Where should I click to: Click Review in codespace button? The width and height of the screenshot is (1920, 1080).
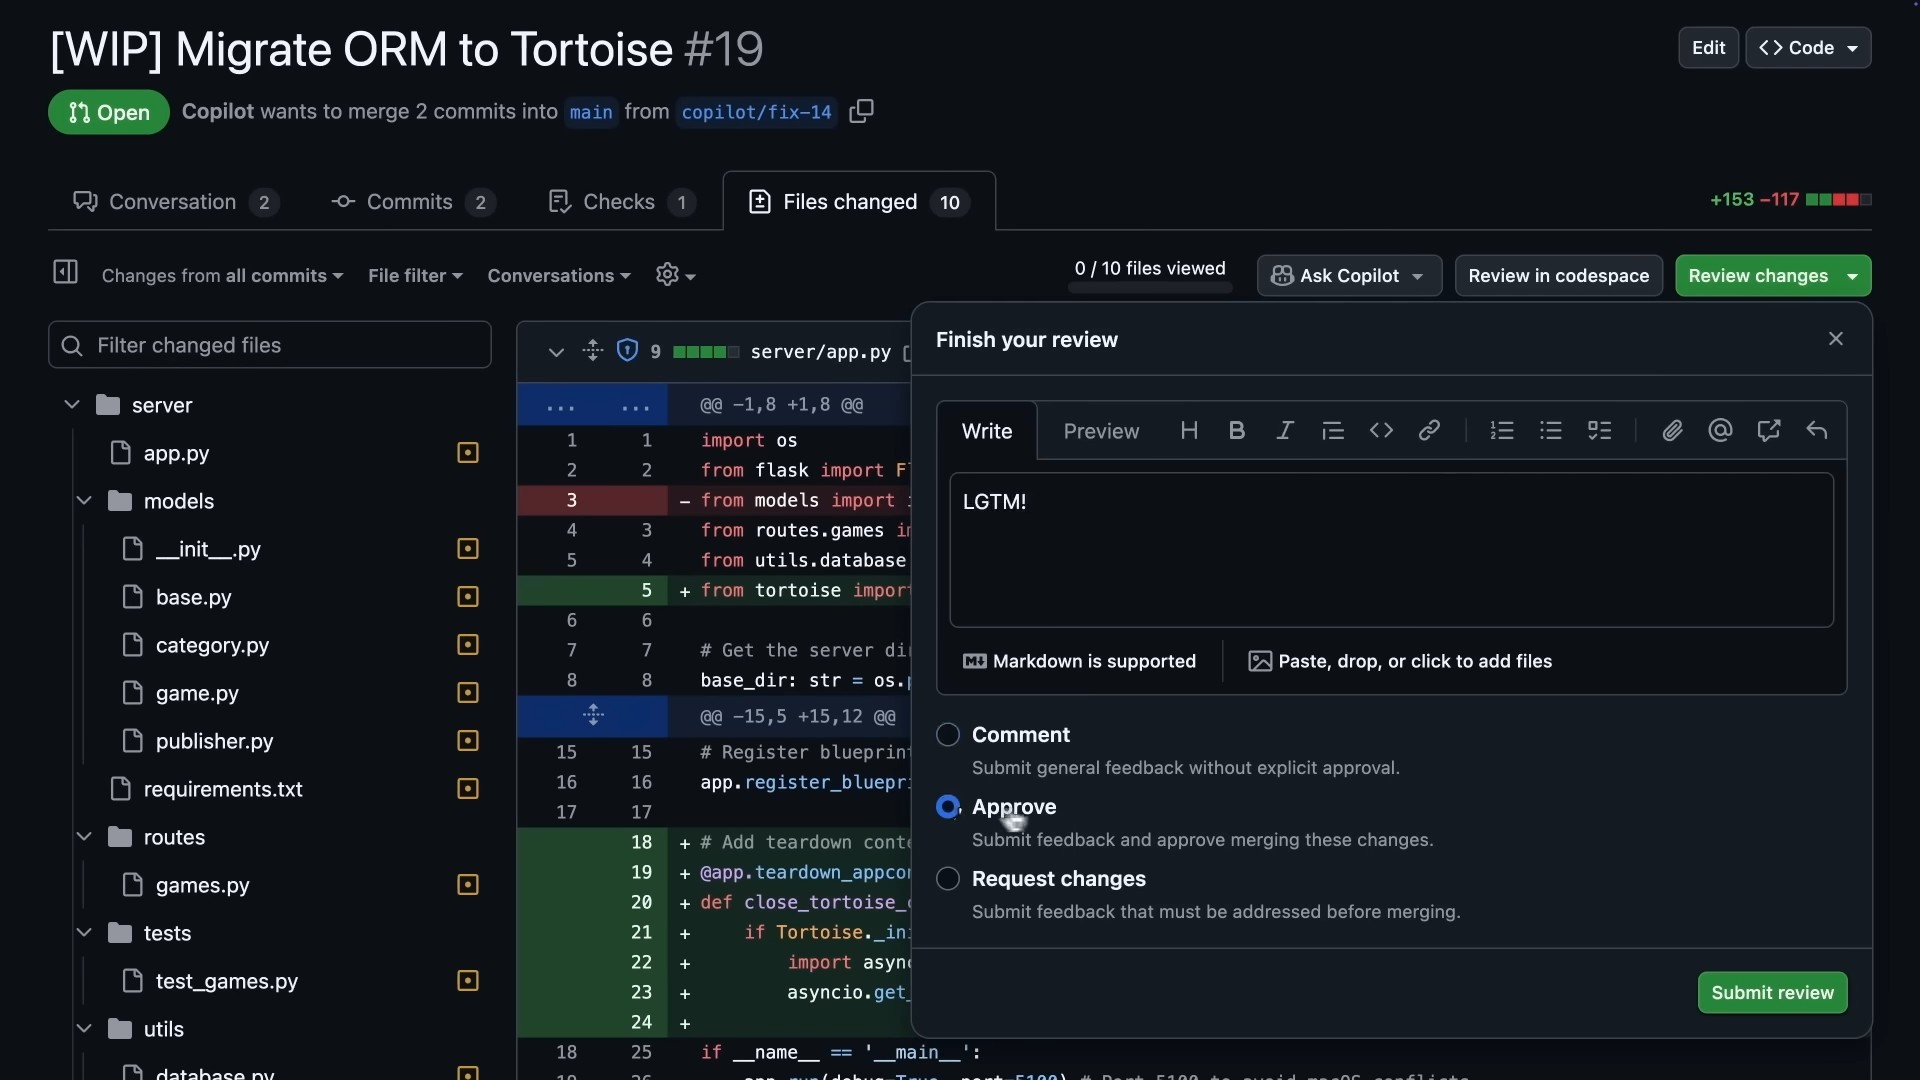[x=1558, y=276]
